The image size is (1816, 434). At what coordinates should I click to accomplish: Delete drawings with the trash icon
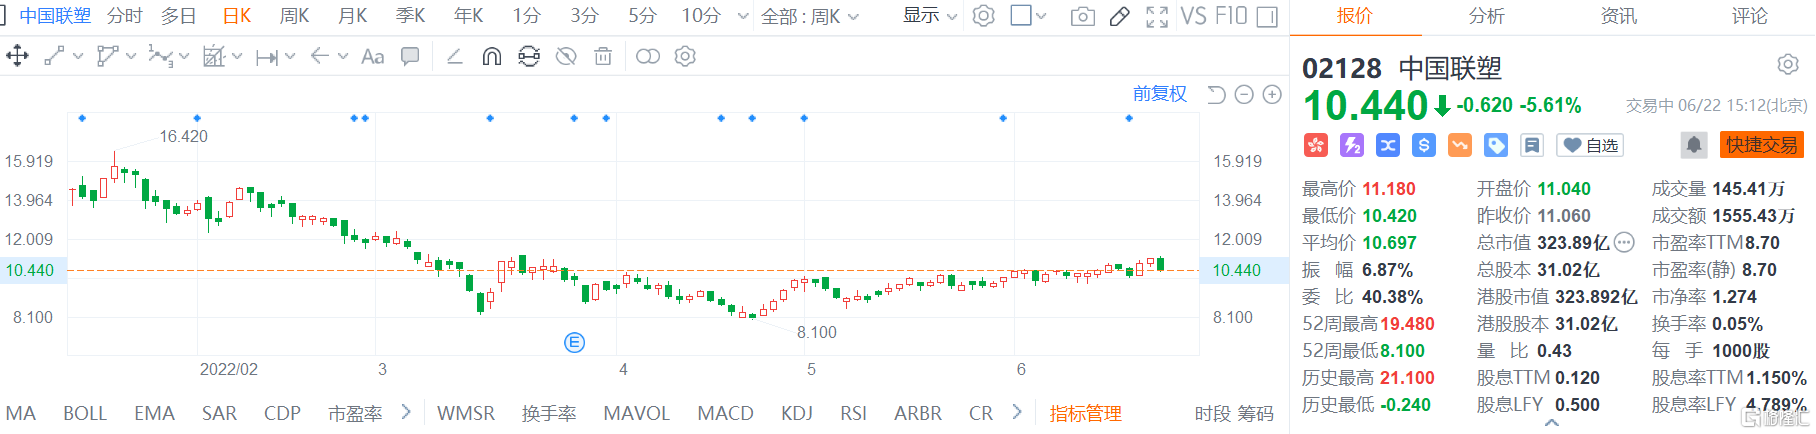click(x=603, y=57)
